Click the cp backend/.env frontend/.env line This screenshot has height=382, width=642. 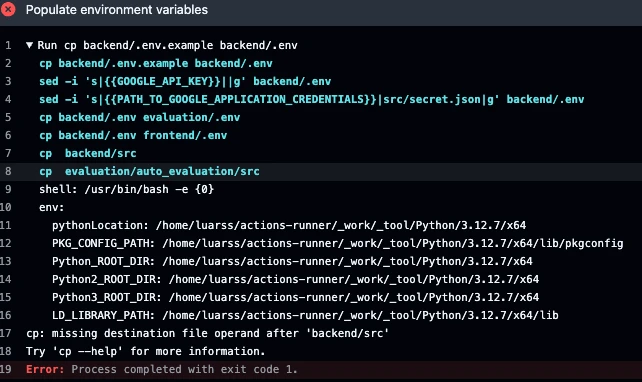[133, 135]
